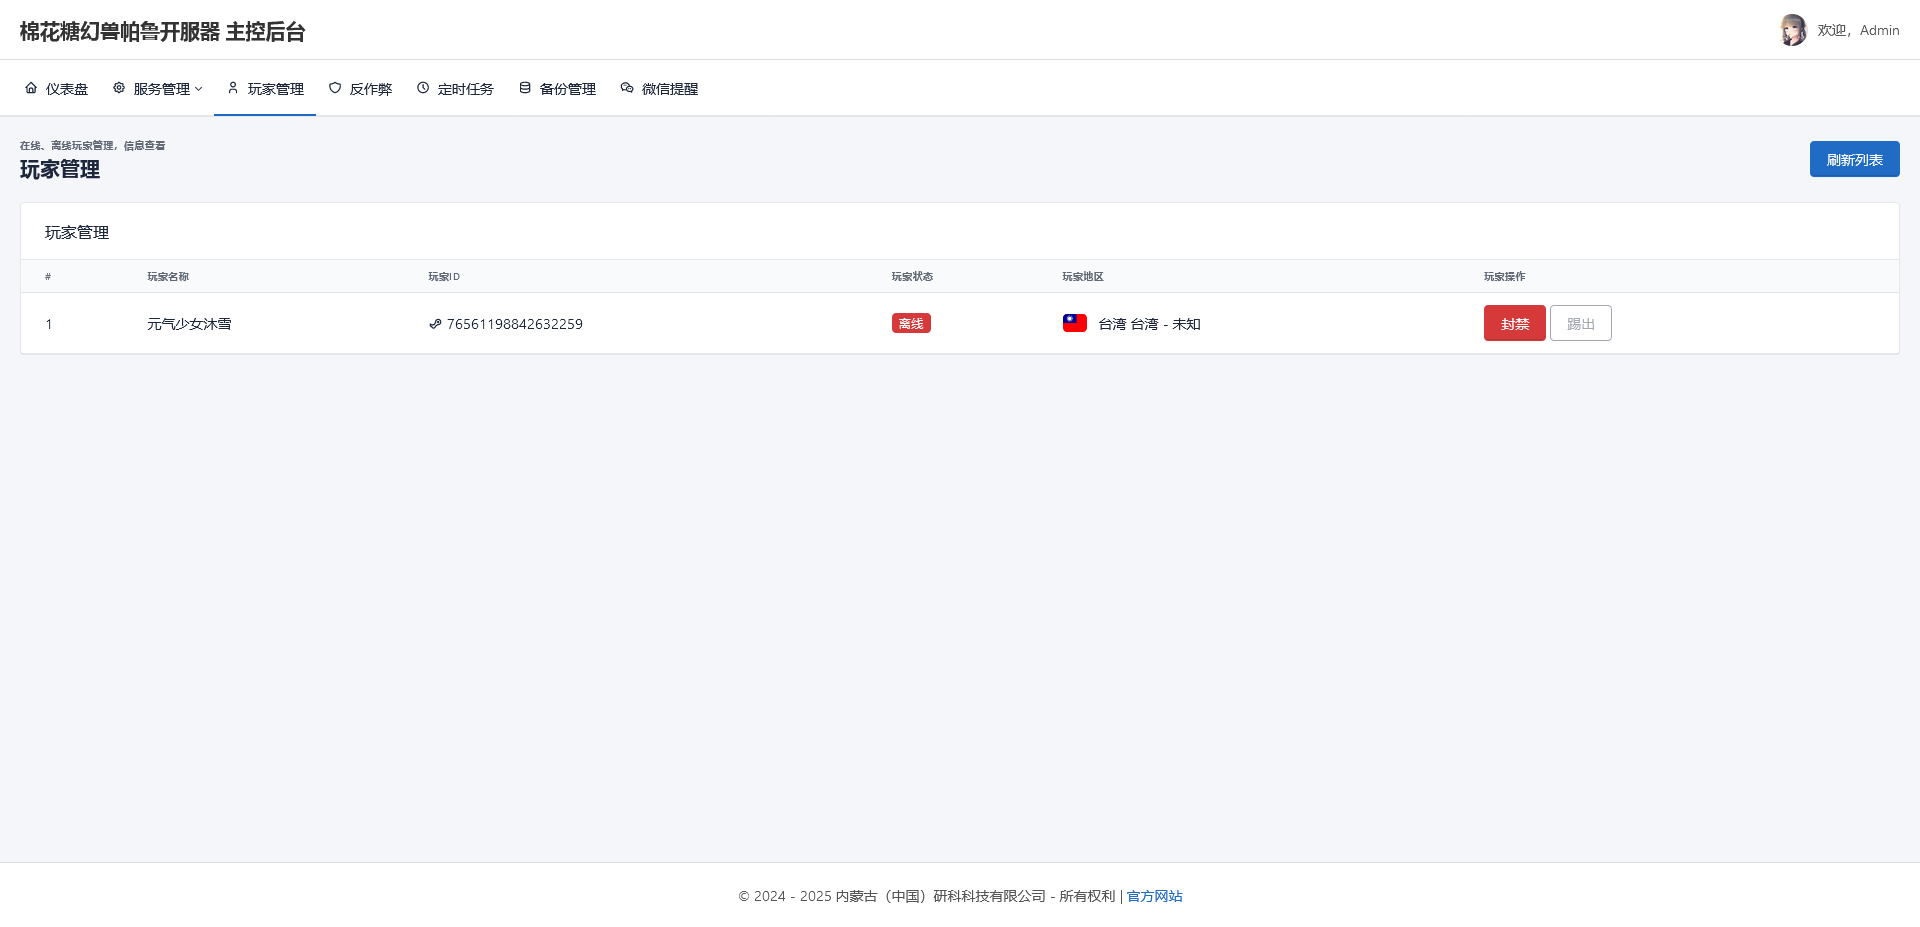Viewport: 1920px width, 927px height.
Task: Switch to the 备份管理 tab
Action: 567,88
